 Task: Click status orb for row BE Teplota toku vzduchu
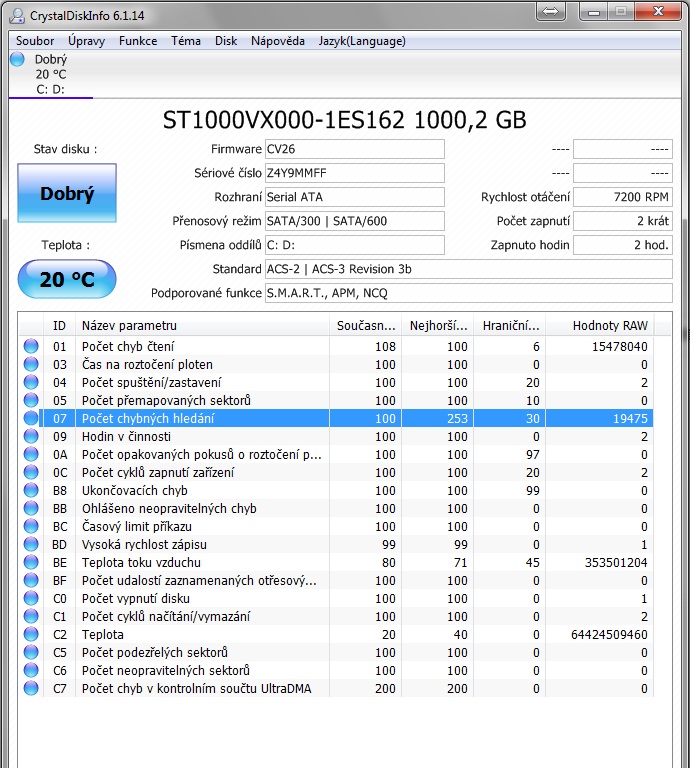(x=31, y=563)
